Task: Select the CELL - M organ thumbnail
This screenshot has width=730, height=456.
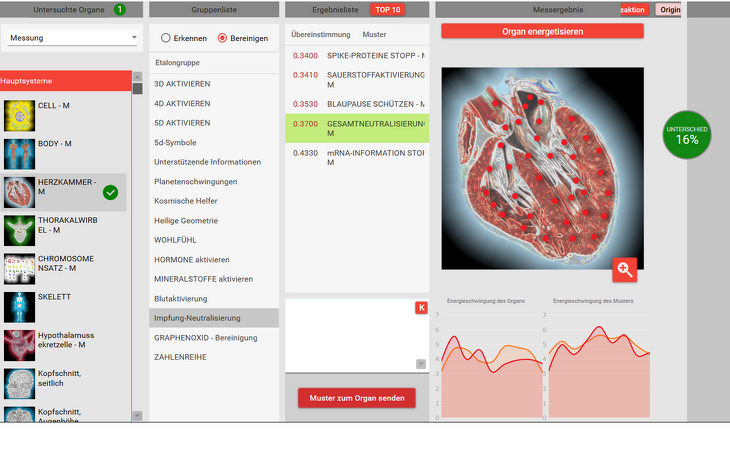Action: click(x=20, y=116)
